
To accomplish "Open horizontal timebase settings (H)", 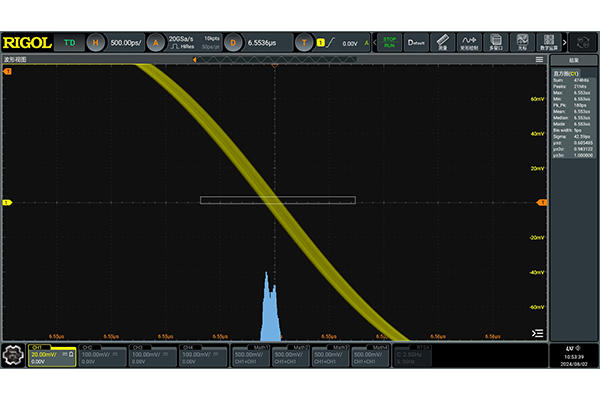I will [x=96, y=43].
